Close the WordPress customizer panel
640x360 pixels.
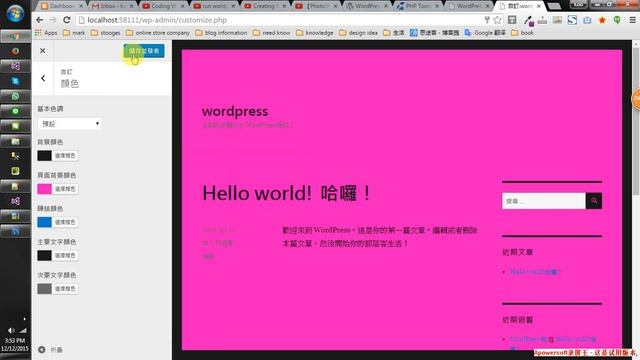tap(42, 51)
